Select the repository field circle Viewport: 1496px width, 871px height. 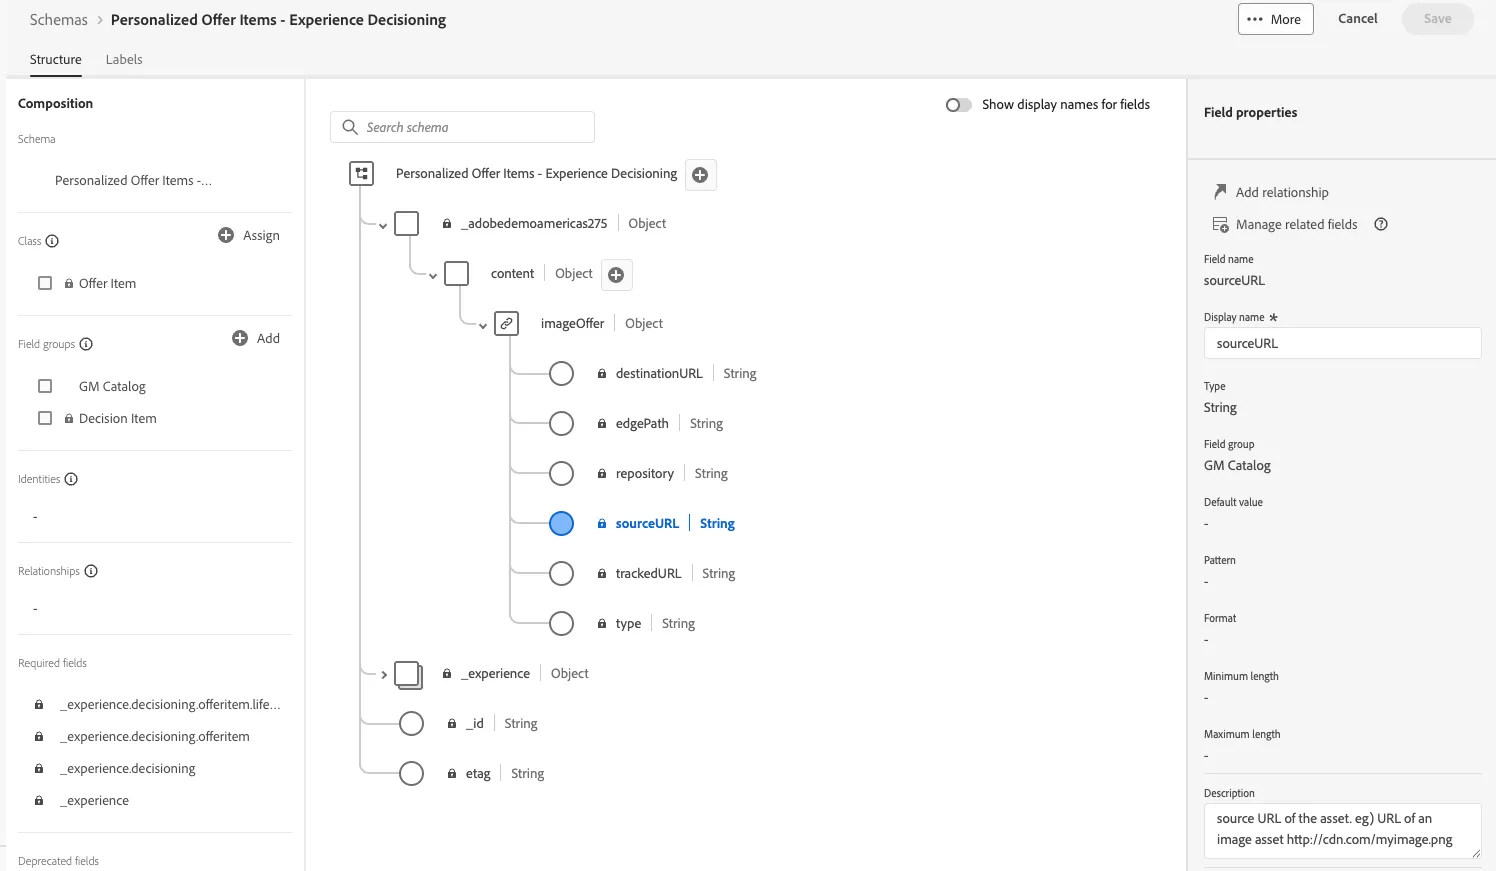[562, 474]
